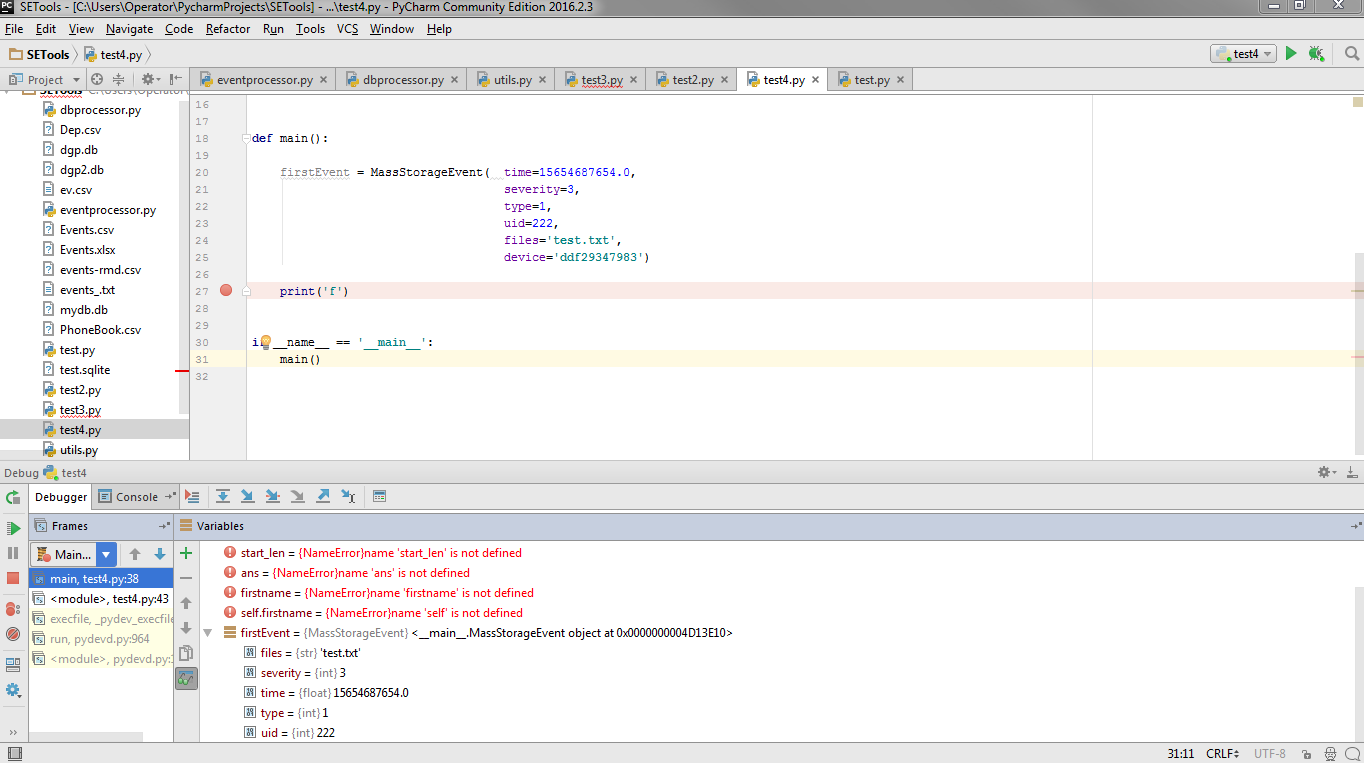Run test4 with the green play button
Image resolution: width=1364 pixels, height=763 pixels.
pos(1291,53)
